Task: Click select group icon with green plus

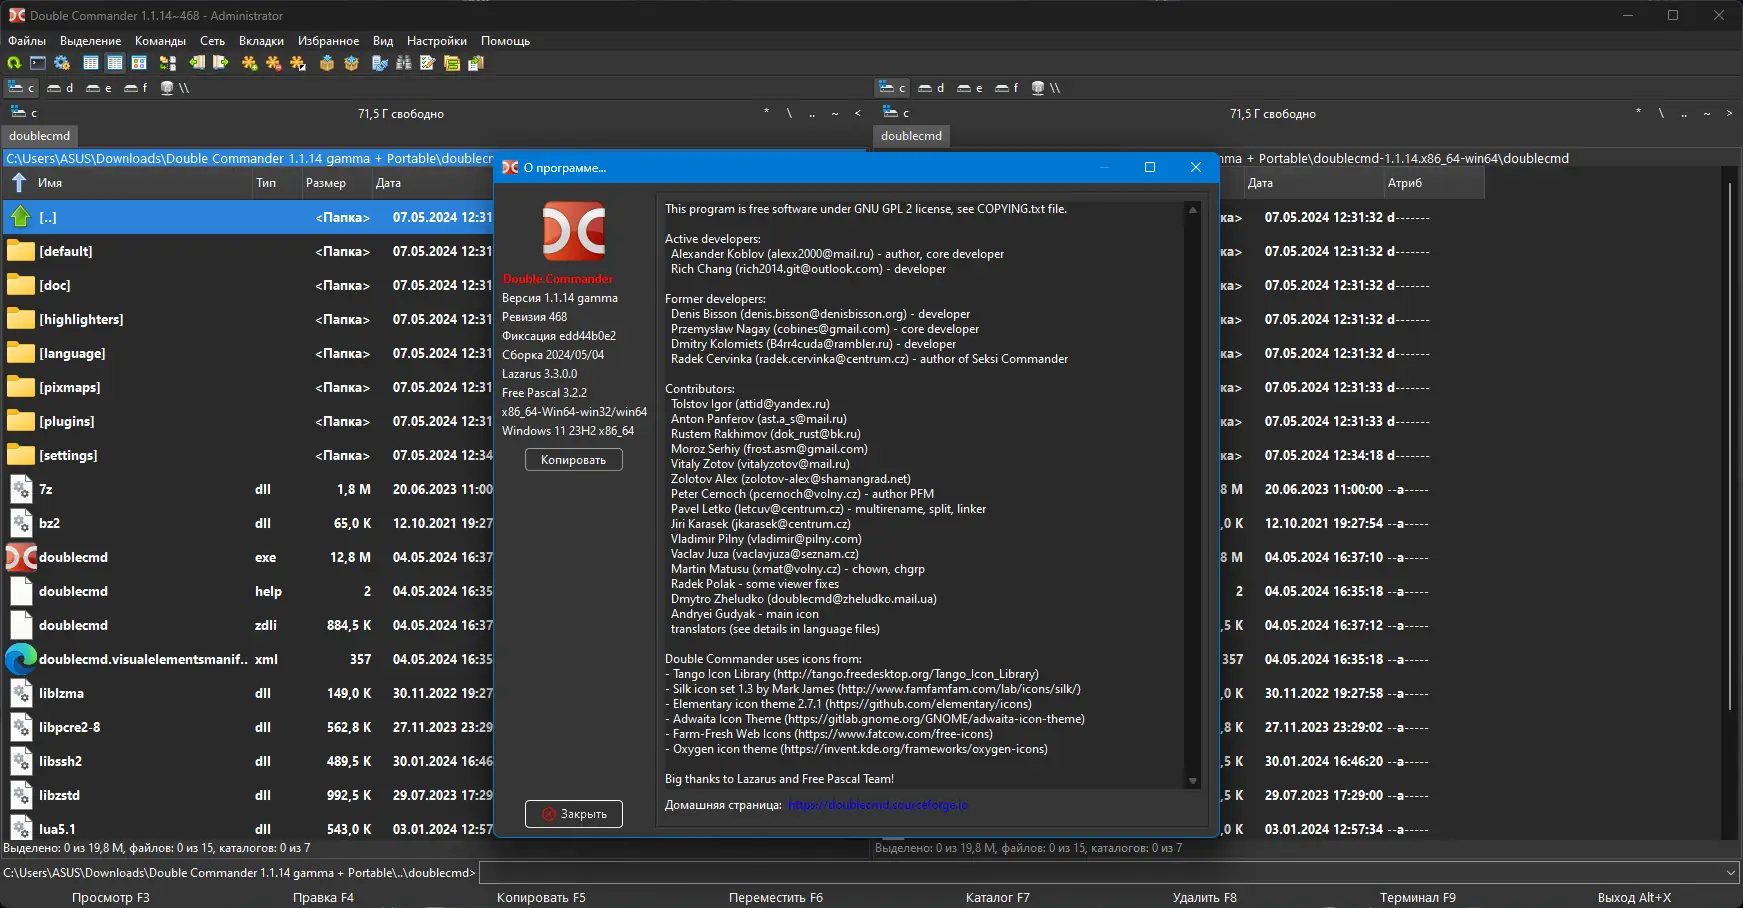Action: (x=249, y=63)
